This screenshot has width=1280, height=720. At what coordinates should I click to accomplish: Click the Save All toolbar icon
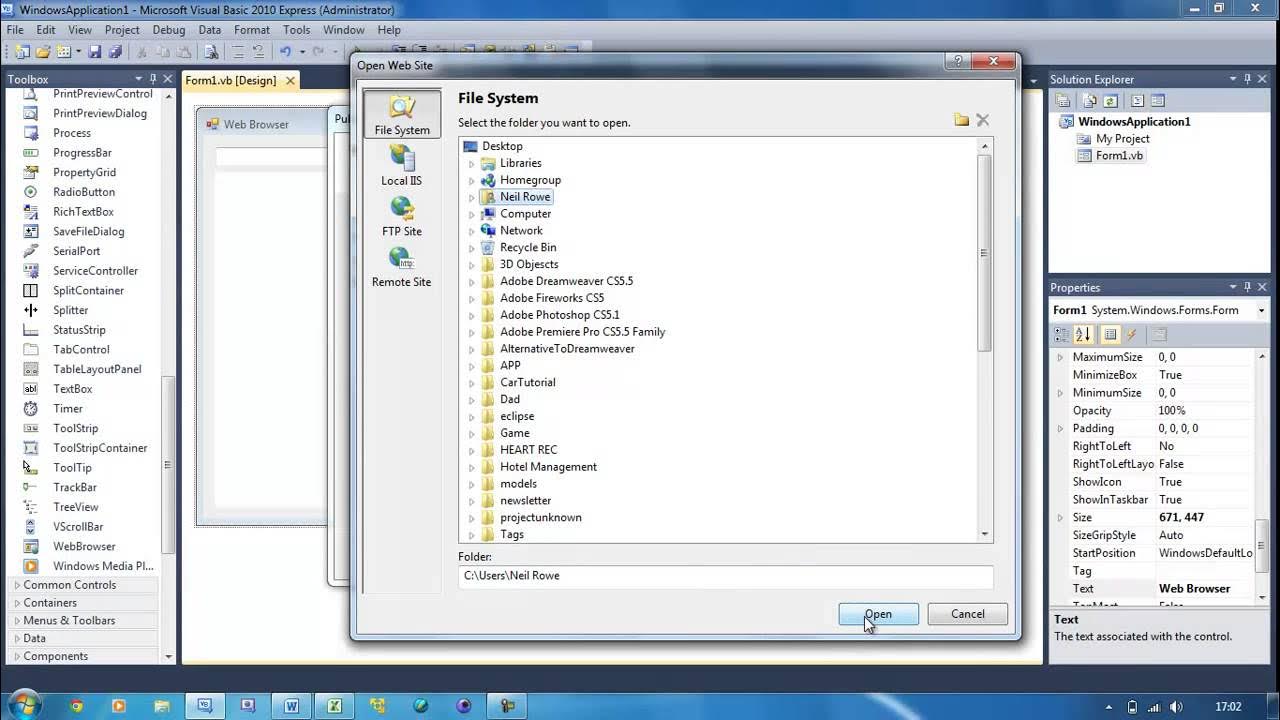pyautogui.click(x=115, y=52)
